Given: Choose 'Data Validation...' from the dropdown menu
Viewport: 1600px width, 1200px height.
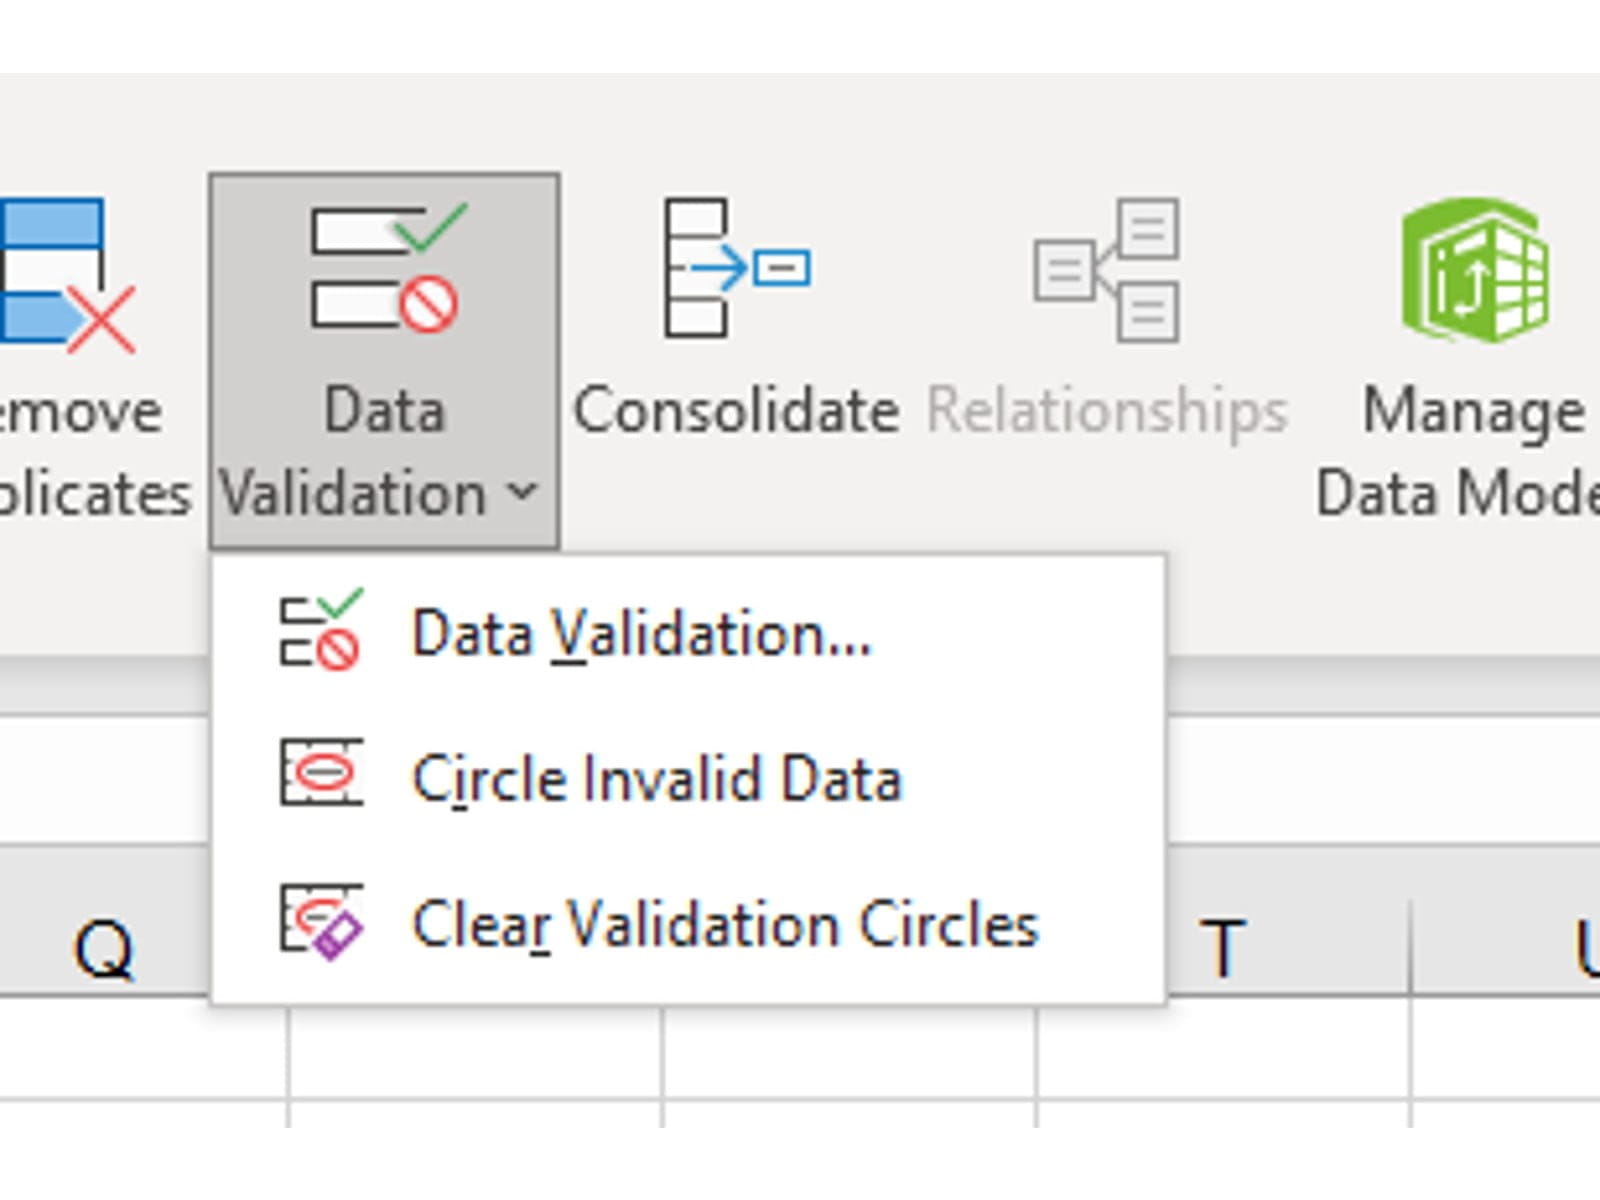Looking at the screenshot, I should (641, 634).
